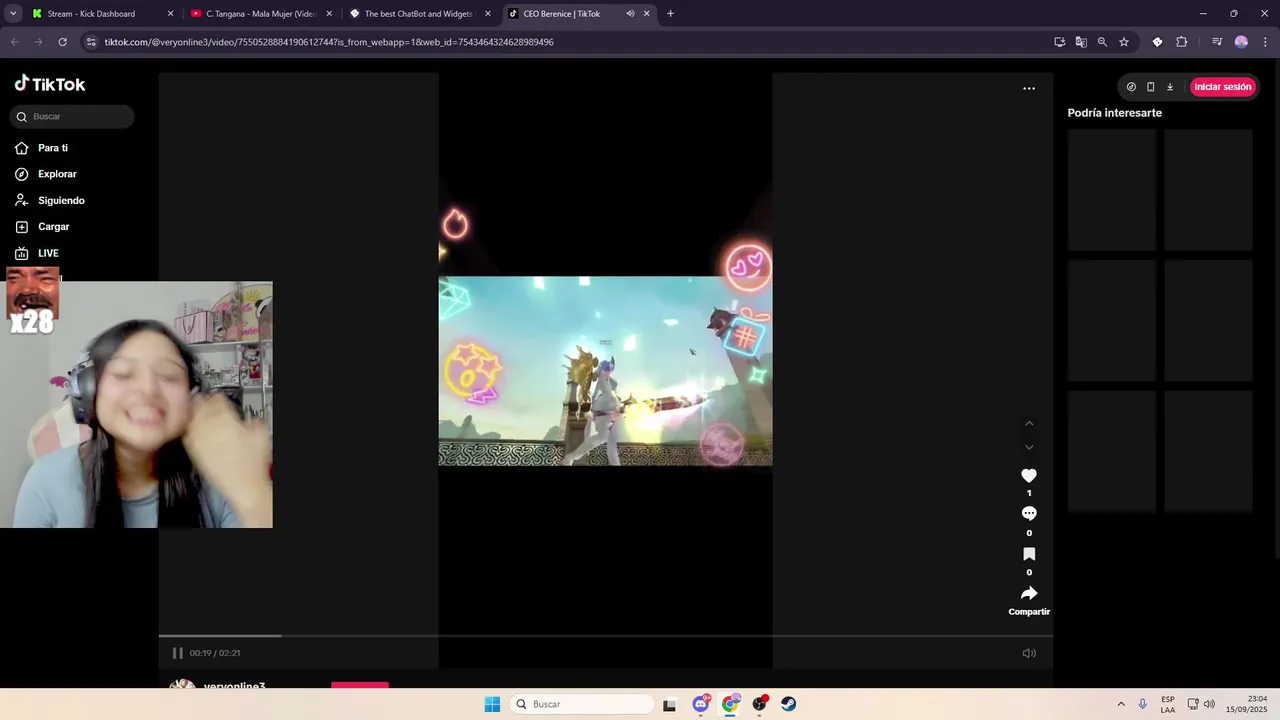Mute the TikTok video volume

(1029, 653)
